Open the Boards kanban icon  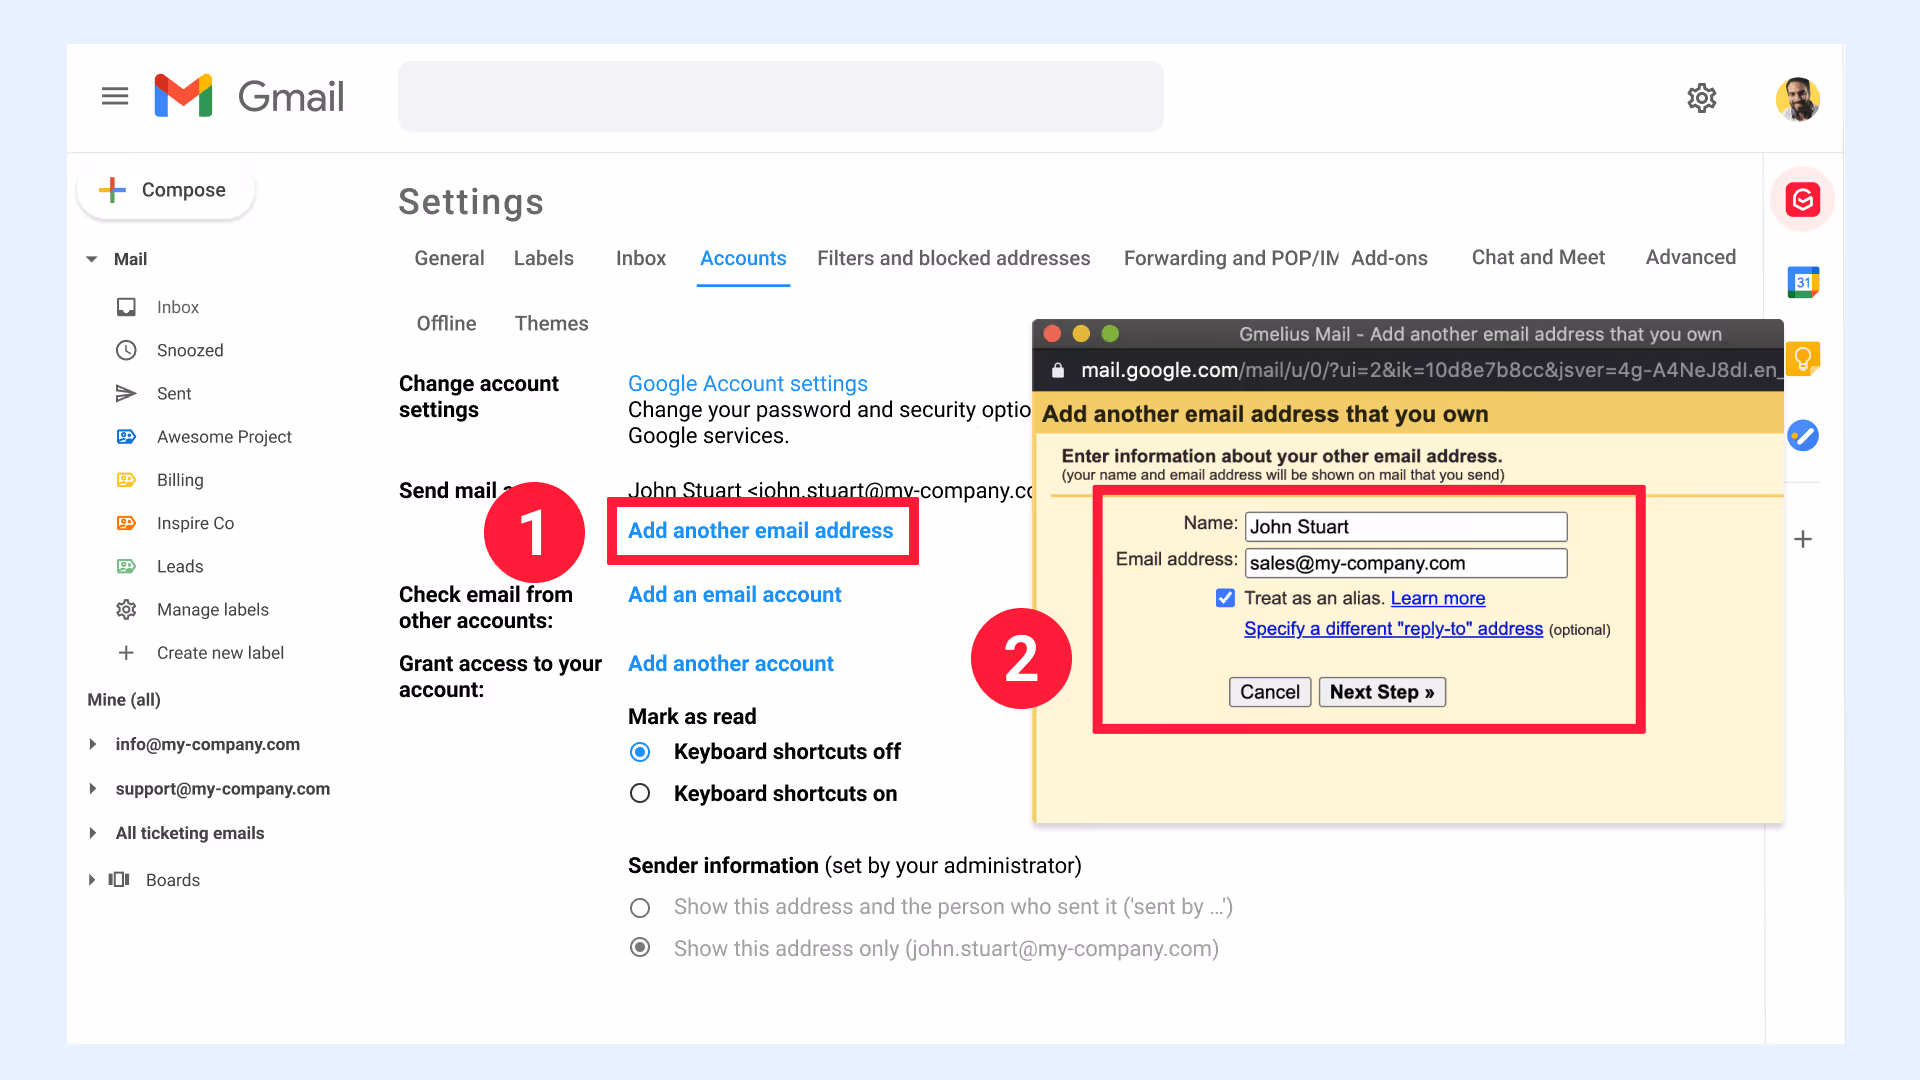point(119,879)
